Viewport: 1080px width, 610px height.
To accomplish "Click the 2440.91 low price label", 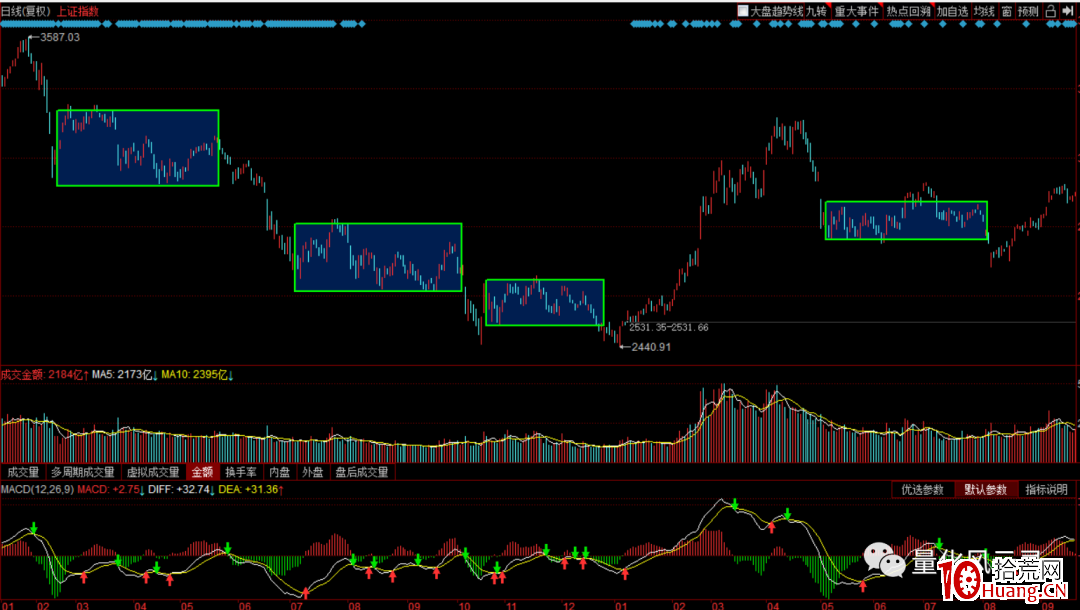I will [x=651, y=347].
